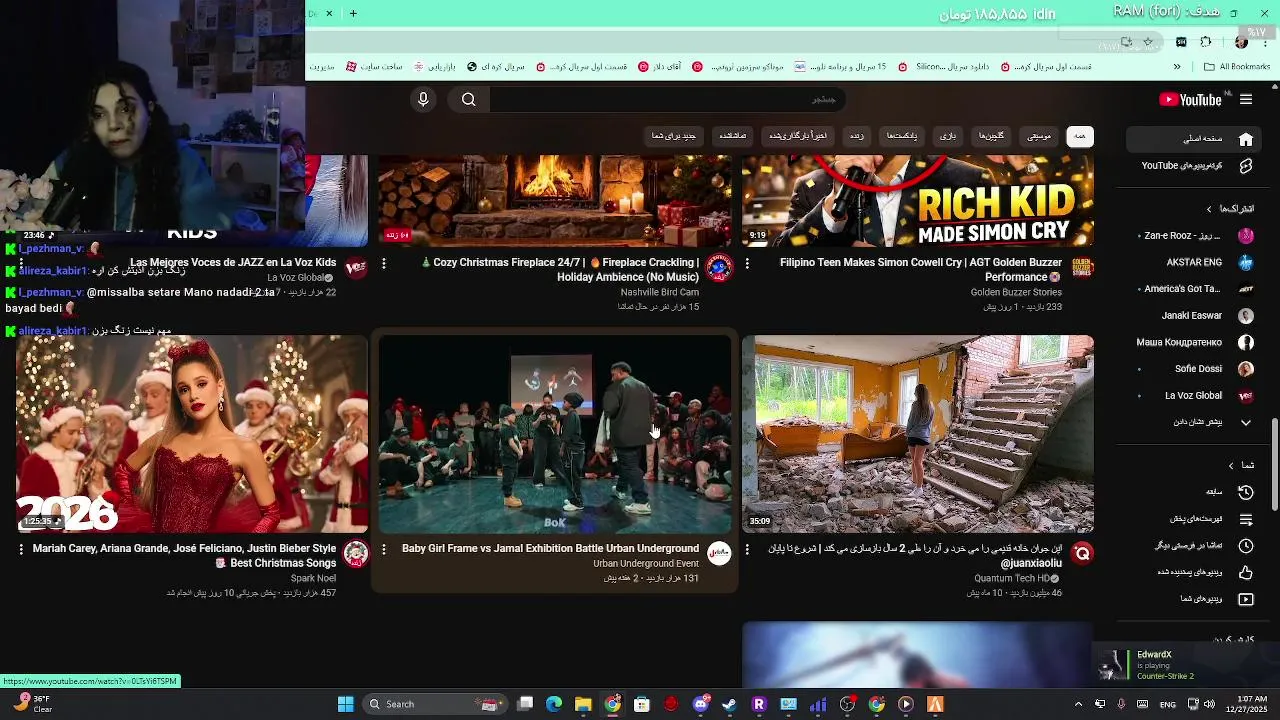The image size is (1280, 720).
Task: Open Baby Girl Frame vs Jamal video thumbnail
Action: [x=555, y=434]
